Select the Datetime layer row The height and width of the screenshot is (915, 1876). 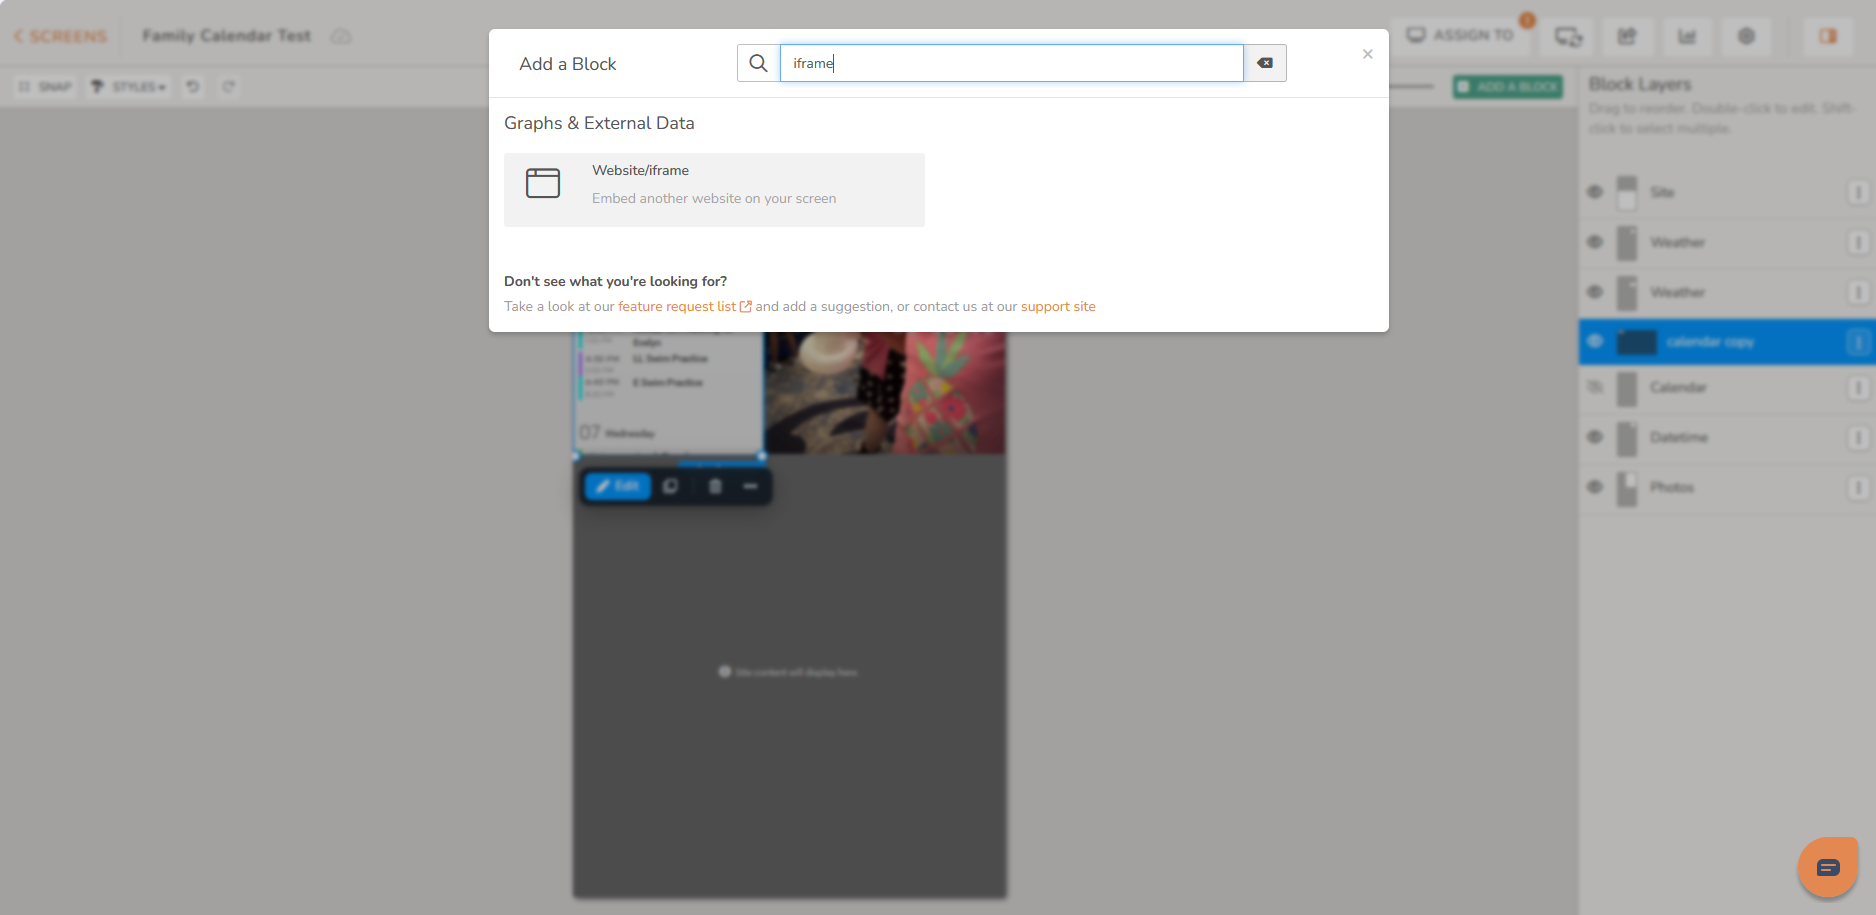point(1727,437)
